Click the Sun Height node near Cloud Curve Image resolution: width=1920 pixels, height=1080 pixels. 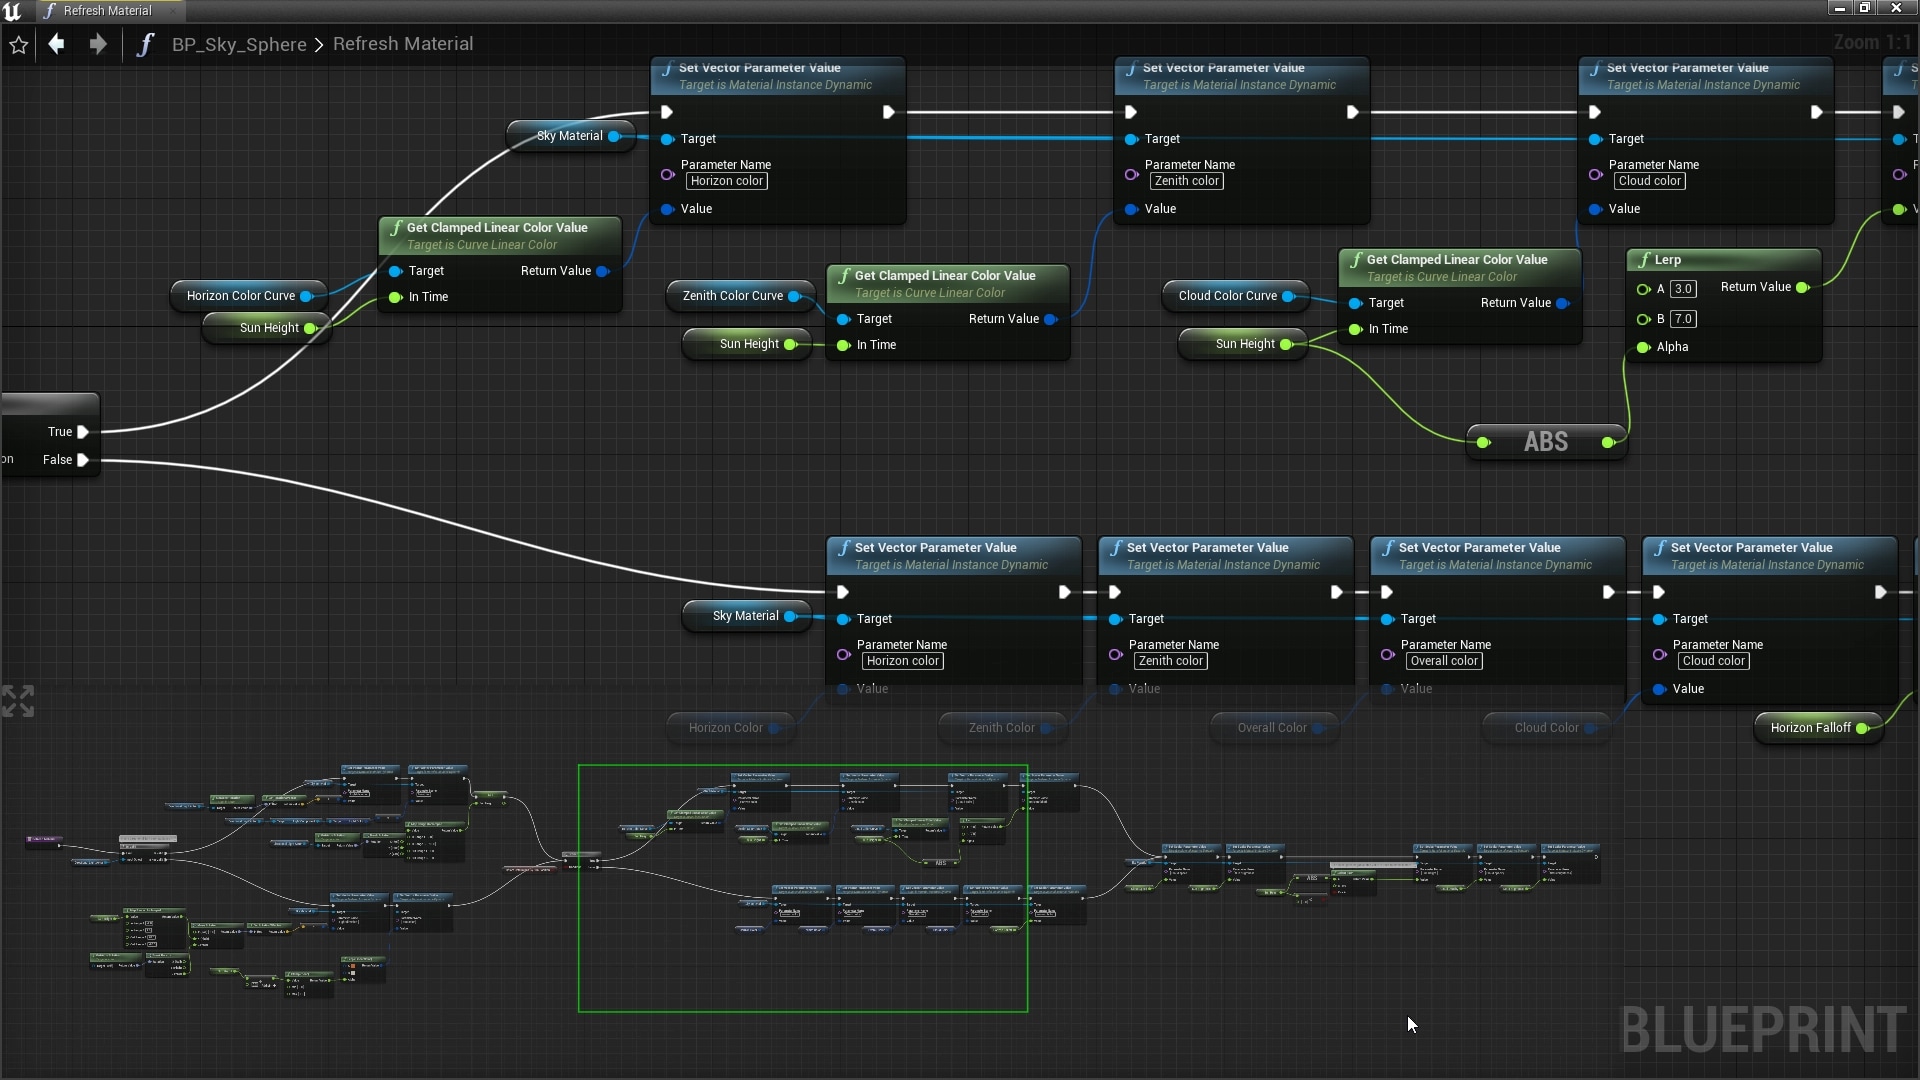pyautogui.click(x=1243, y=344)
